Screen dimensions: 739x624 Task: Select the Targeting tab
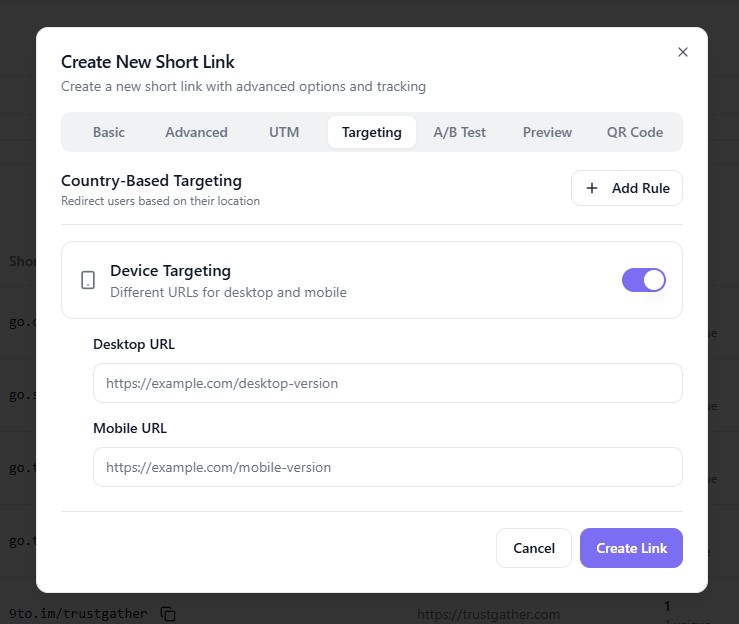[x=371, y=132]
